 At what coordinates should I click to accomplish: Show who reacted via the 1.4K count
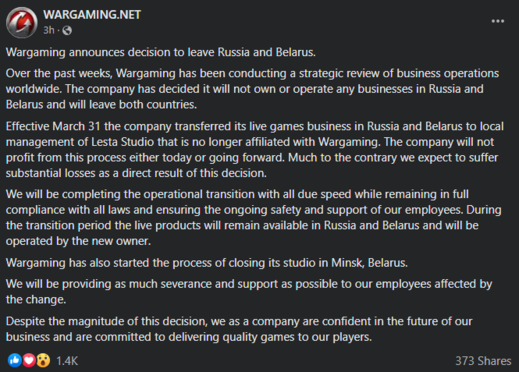pyautogui.click(x=67, y=361)
